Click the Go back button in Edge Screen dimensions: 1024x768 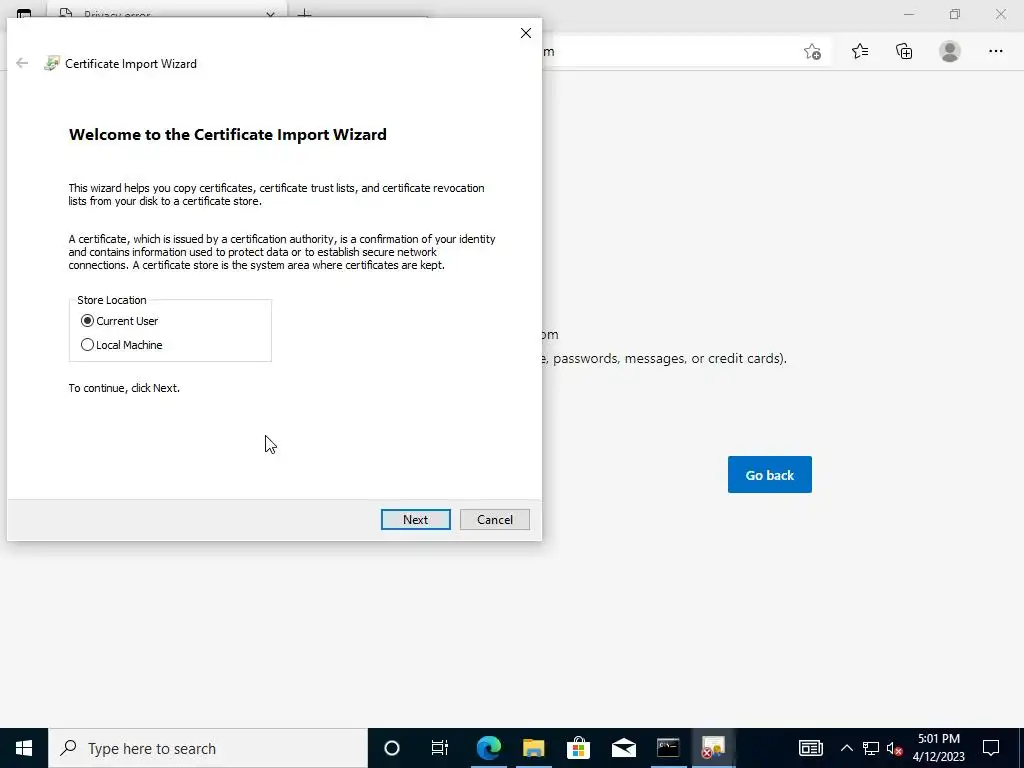coord(769,475)
